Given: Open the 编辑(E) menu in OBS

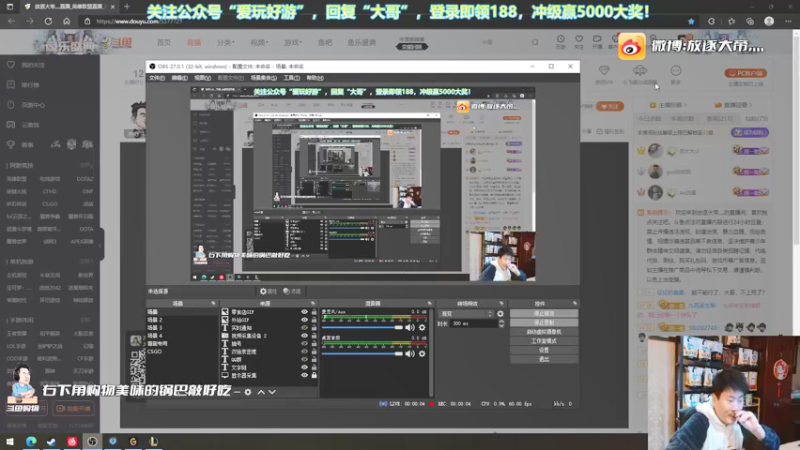Looking at the screenshot, I should 180,78.
